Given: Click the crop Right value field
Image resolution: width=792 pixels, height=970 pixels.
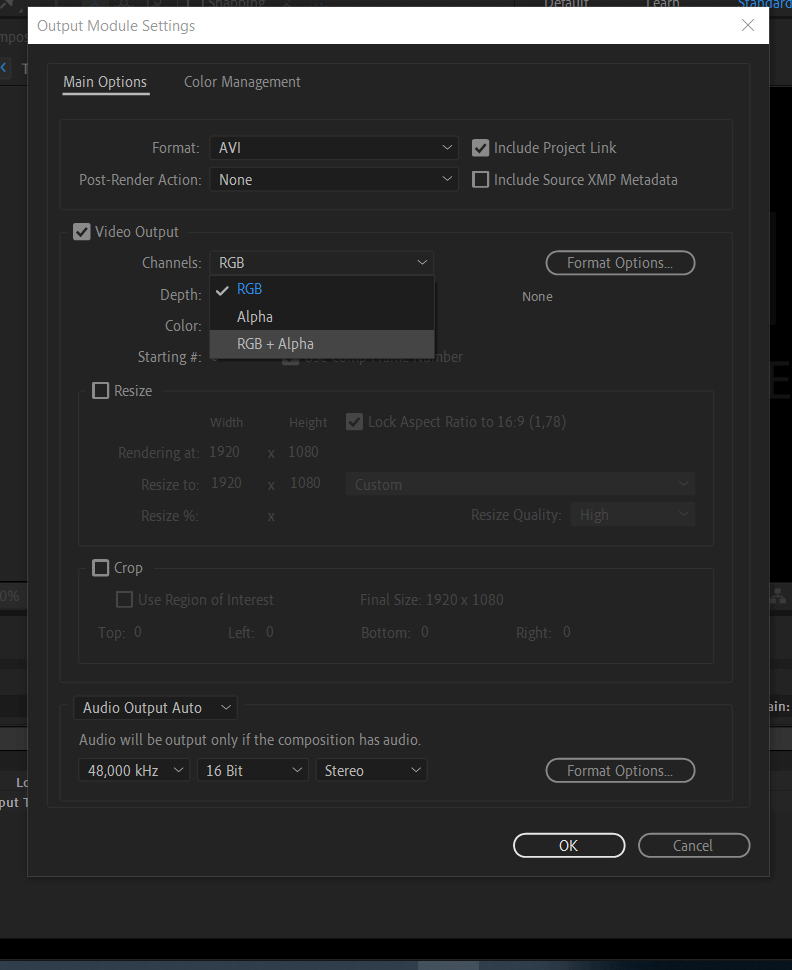Looking at the screenshot, I should coord(567,632).
